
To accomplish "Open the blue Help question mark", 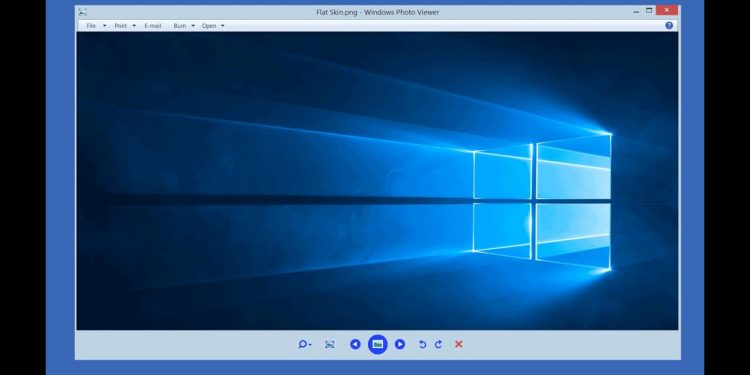I will 669,26.
